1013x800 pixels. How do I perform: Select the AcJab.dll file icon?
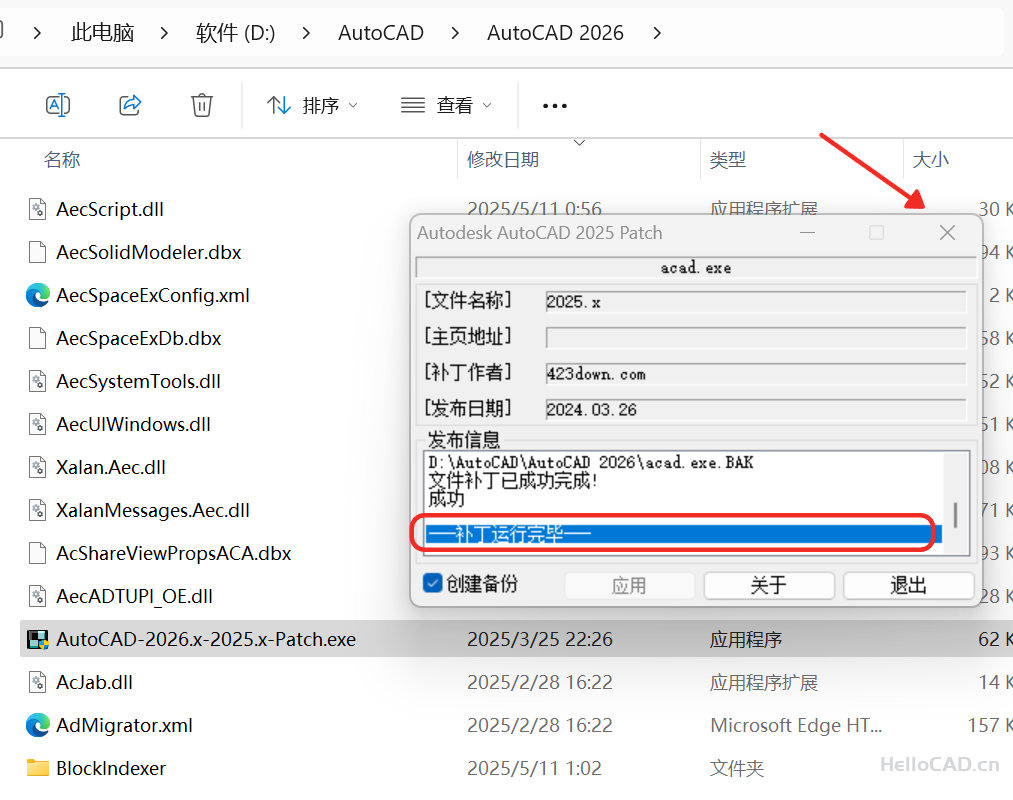pyautogui.click(x=37, y=682)
